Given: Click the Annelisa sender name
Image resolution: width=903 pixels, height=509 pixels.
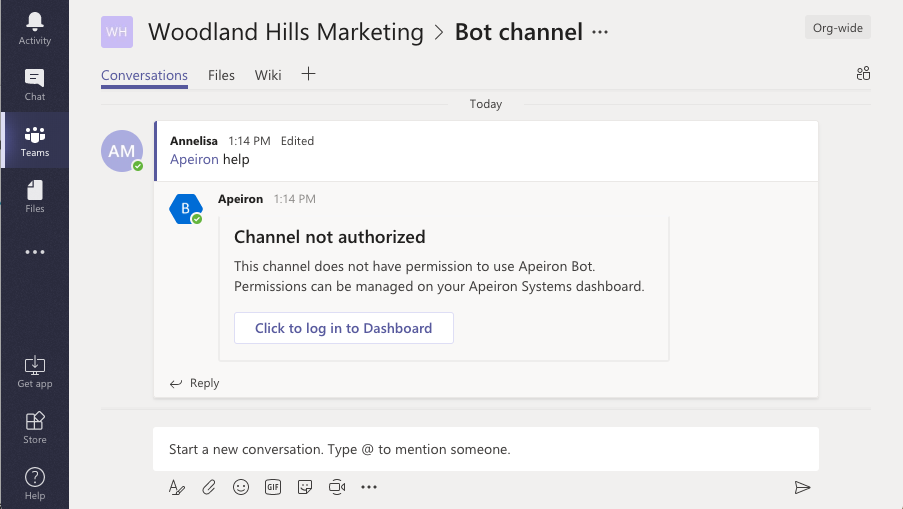Looking at the screenshot, I should (194, 140).
